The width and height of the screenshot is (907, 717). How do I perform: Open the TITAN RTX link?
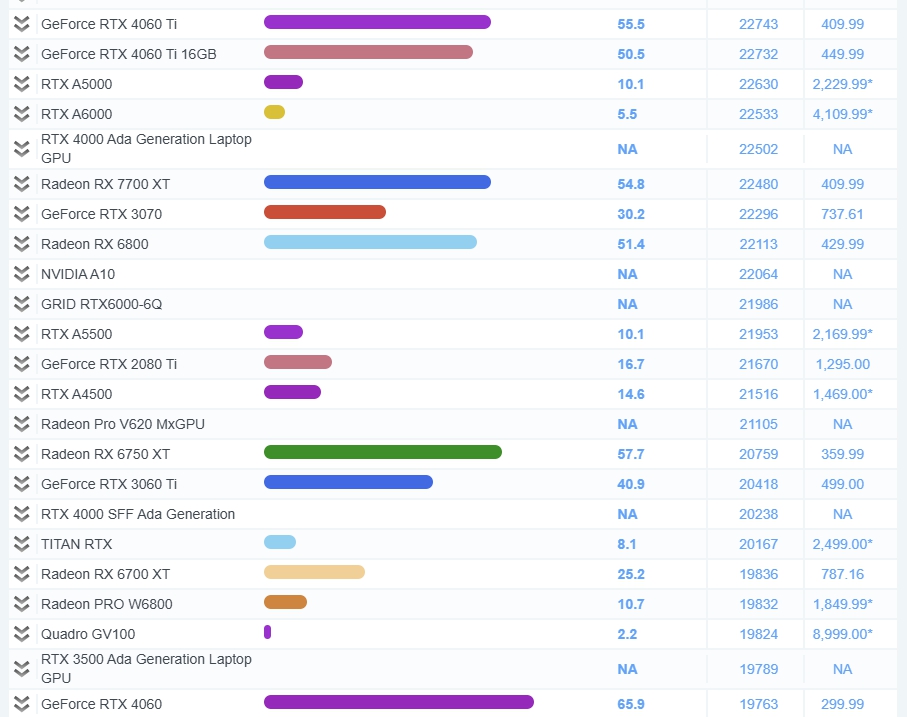76,545
